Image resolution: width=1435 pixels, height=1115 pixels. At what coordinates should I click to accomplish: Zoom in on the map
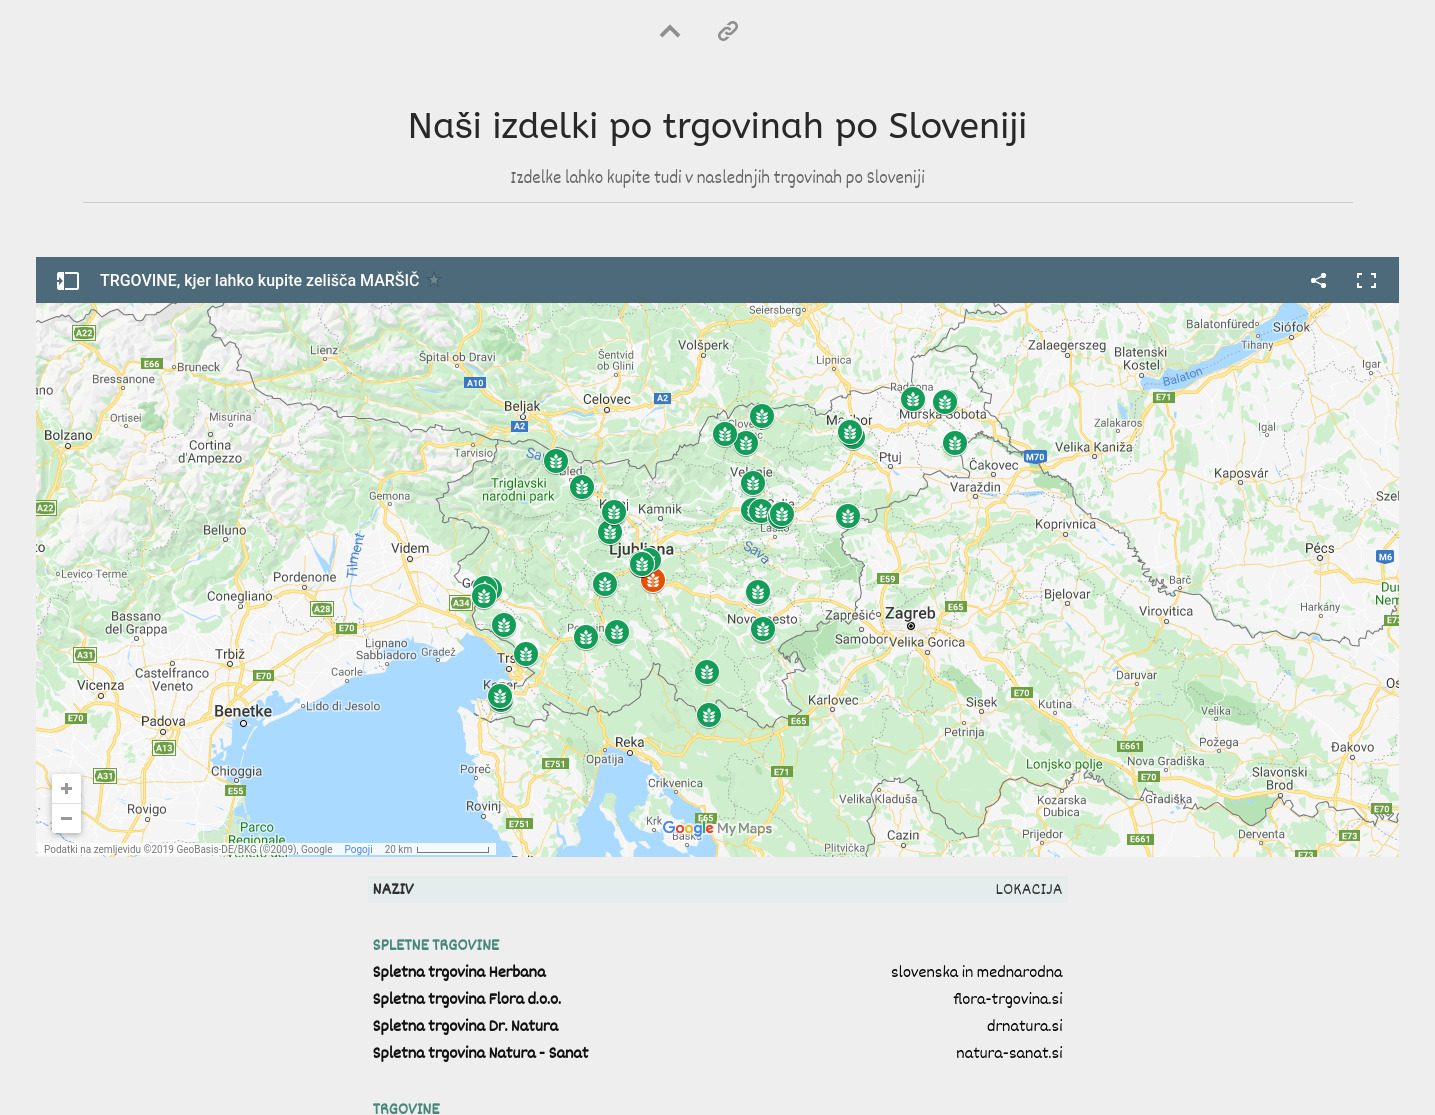click(66, 788)
